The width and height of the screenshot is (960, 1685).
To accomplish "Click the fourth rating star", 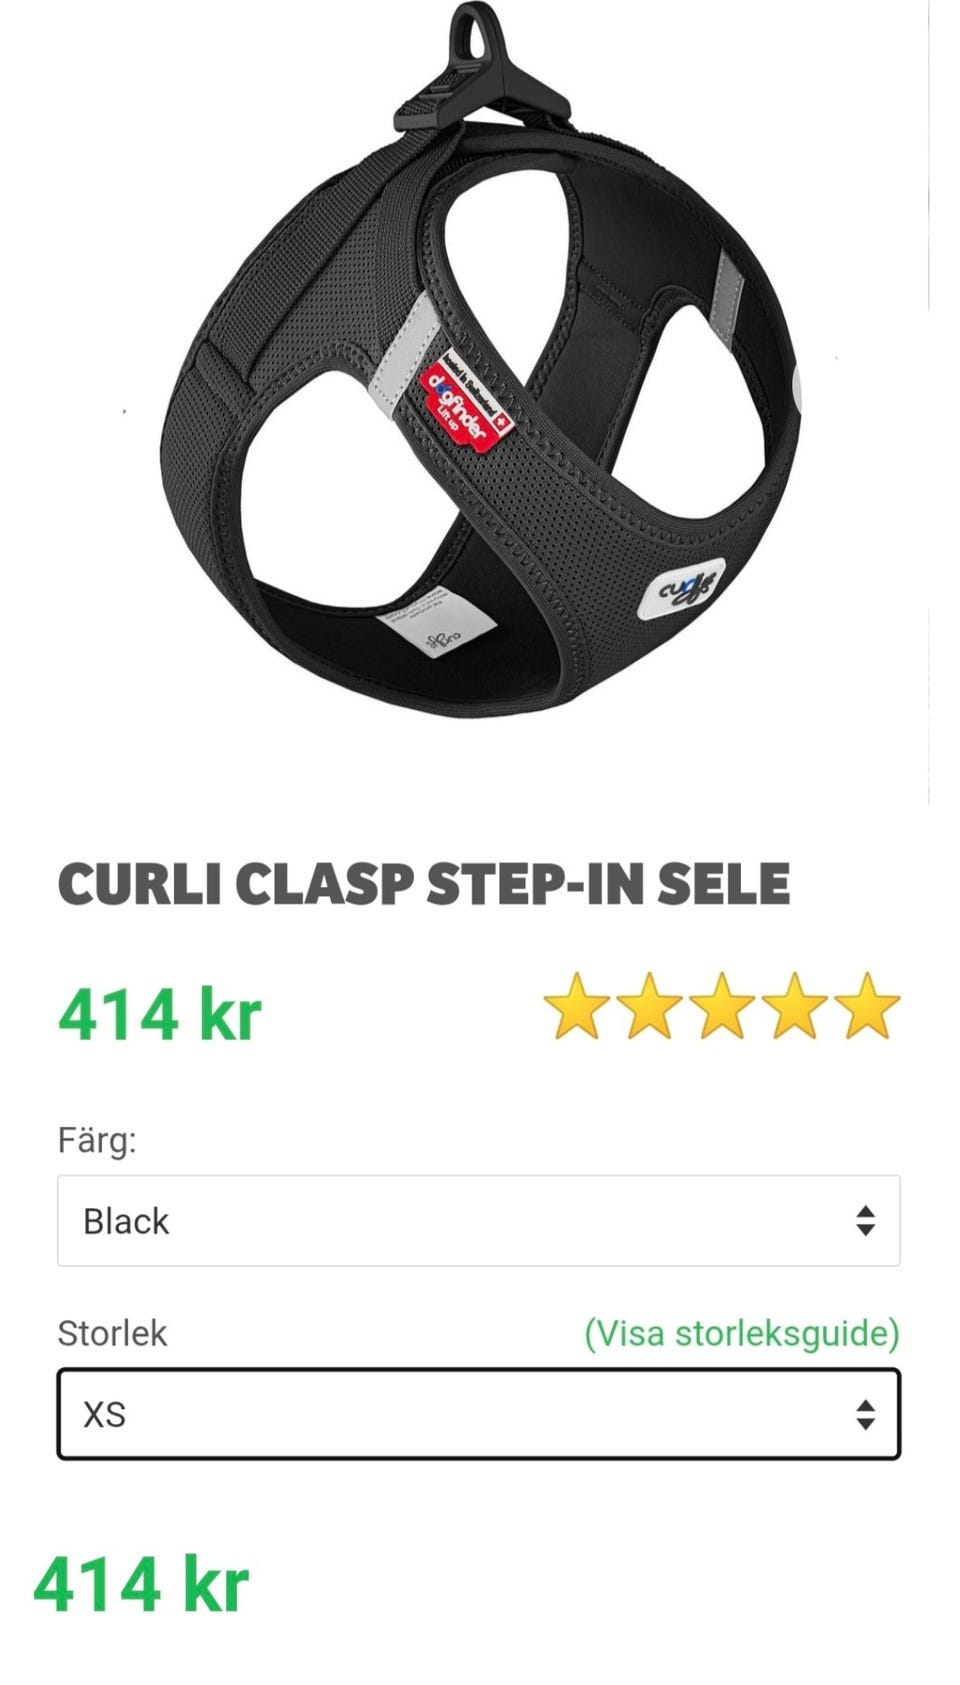I will pyautogui.click(x=795, y=1005).
